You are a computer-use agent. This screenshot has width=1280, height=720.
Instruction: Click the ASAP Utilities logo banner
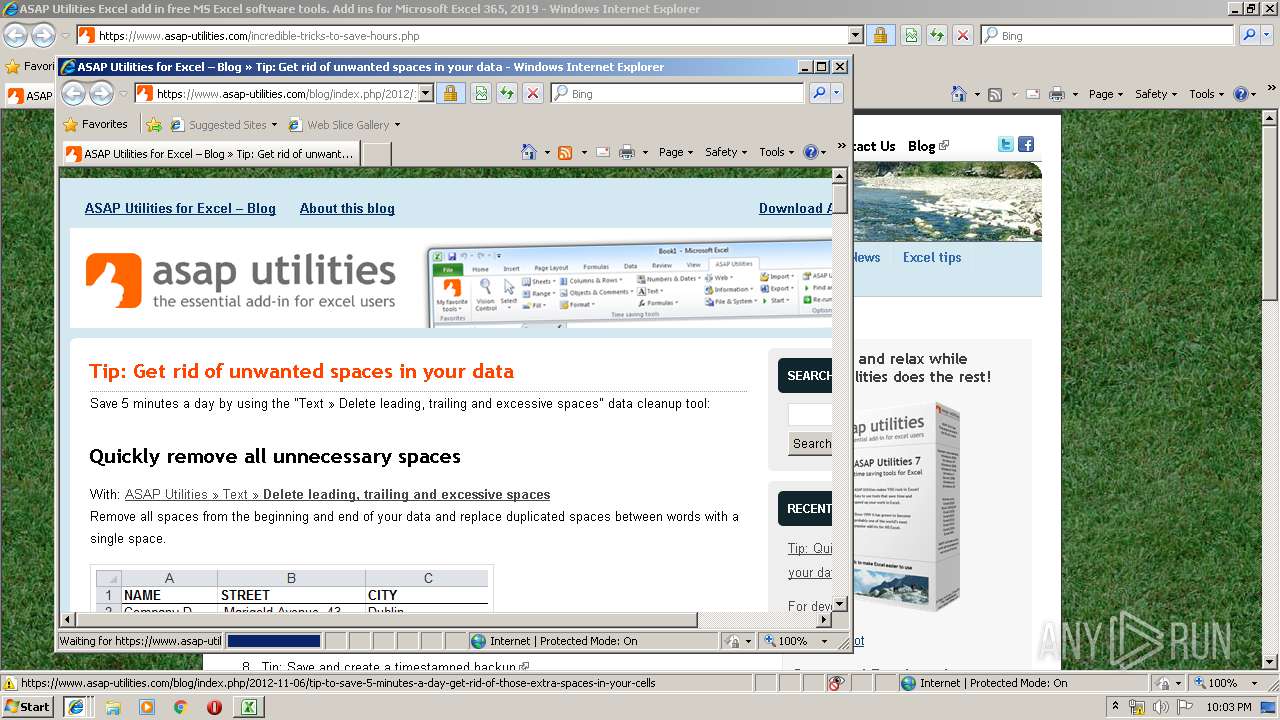240,280
